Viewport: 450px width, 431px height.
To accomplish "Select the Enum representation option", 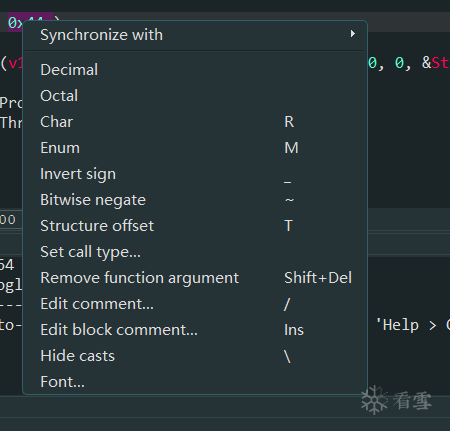I will tap(195, 148).
